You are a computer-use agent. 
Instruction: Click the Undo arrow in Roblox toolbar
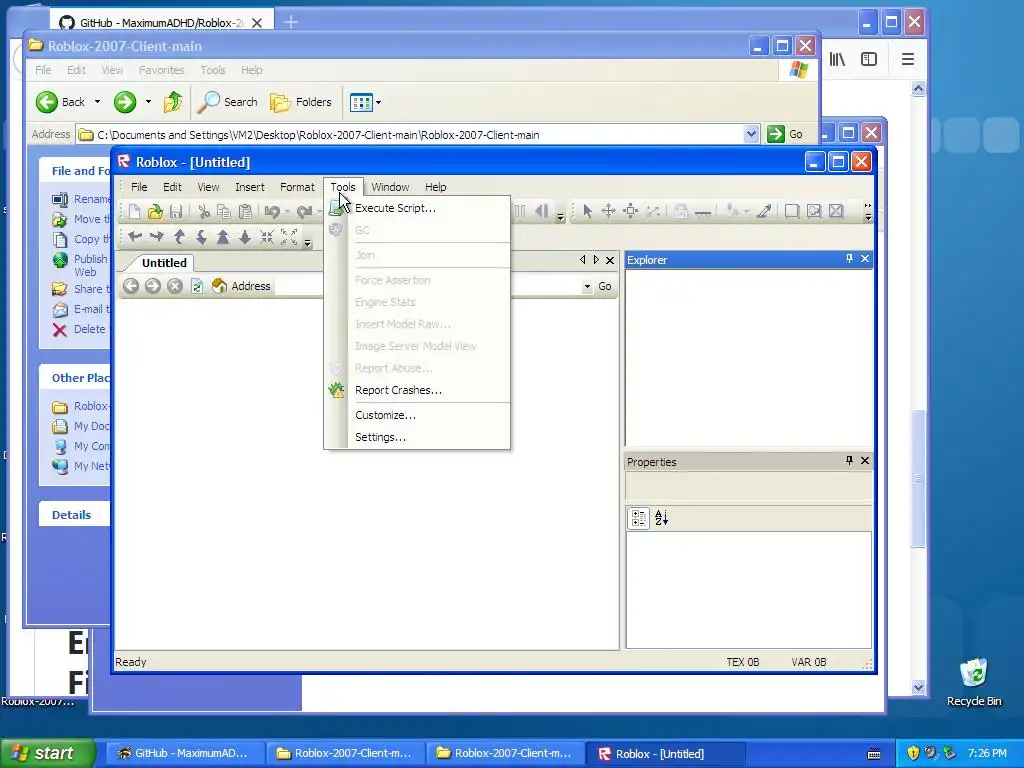click(x=272, y=211)
